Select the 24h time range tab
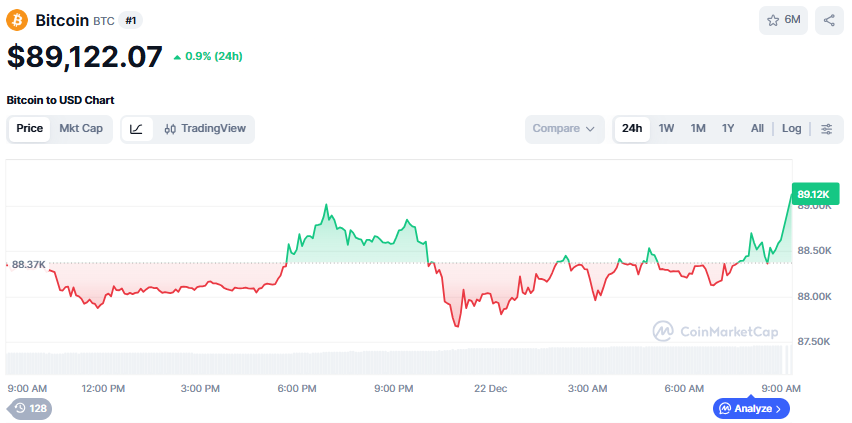 point(632,129)
